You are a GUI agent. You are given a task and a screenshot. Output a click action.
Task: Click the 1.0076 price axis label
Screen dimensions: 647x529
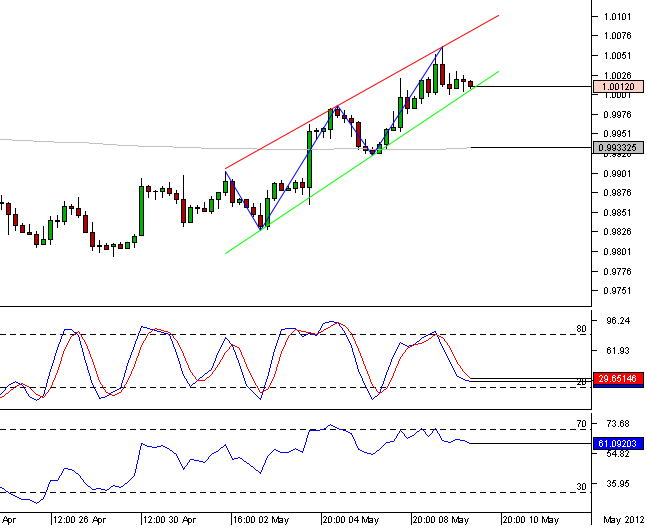point(617,36)
